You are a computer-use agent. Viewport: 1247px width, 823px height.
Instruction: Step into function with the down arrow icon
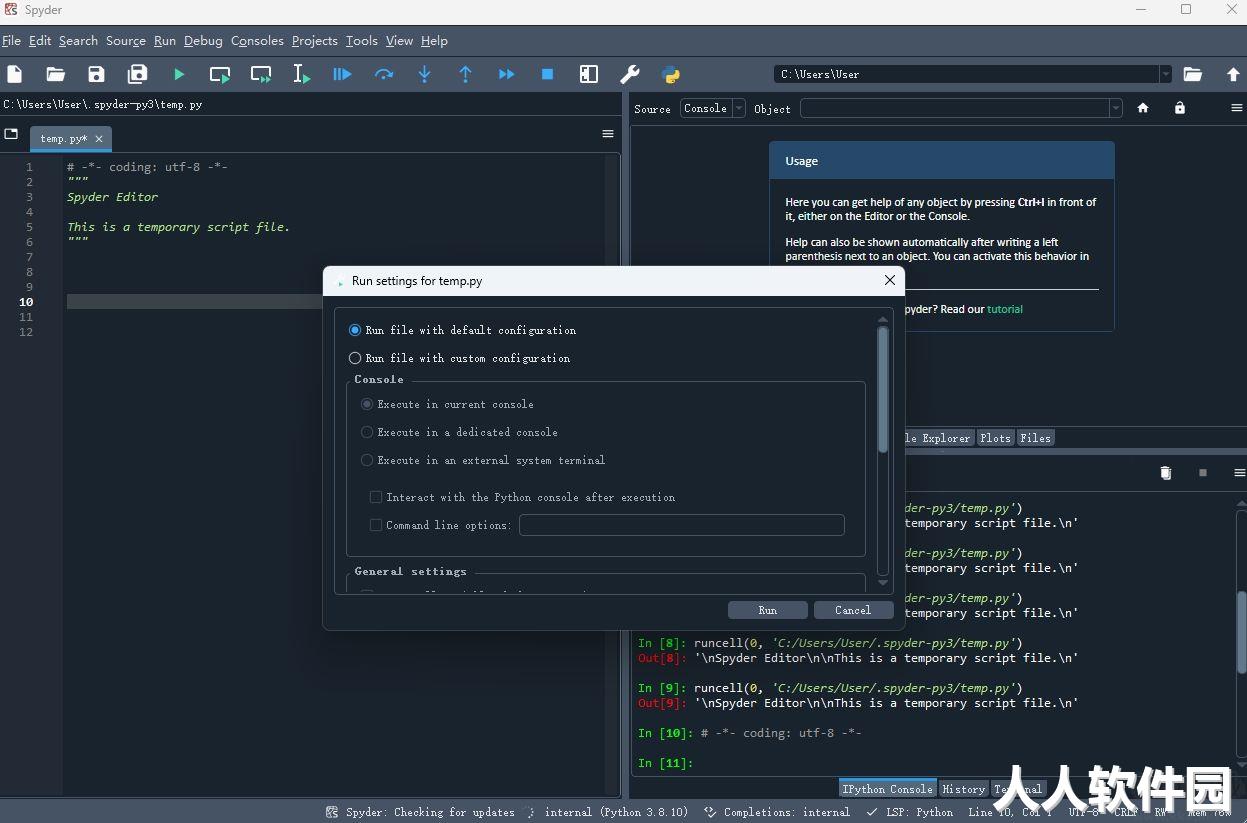pyautogui.click(x=424, y=74)
